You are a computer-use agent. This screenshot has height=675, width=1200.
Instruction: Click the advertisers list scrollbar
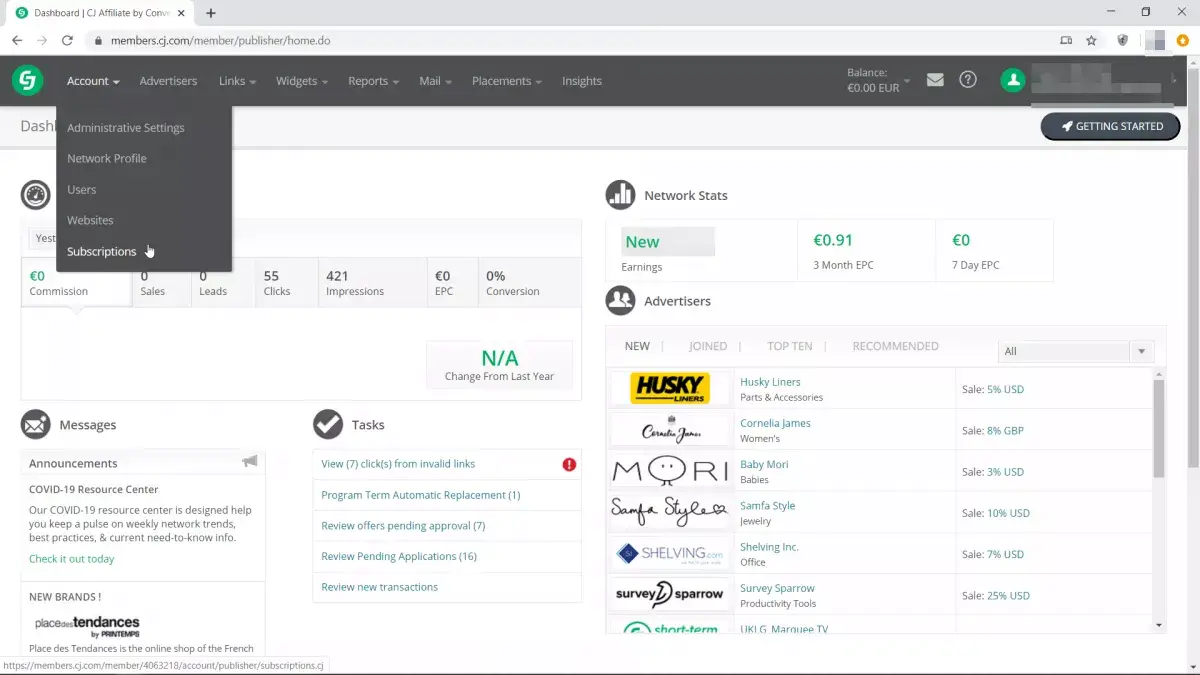(1159, 430)
